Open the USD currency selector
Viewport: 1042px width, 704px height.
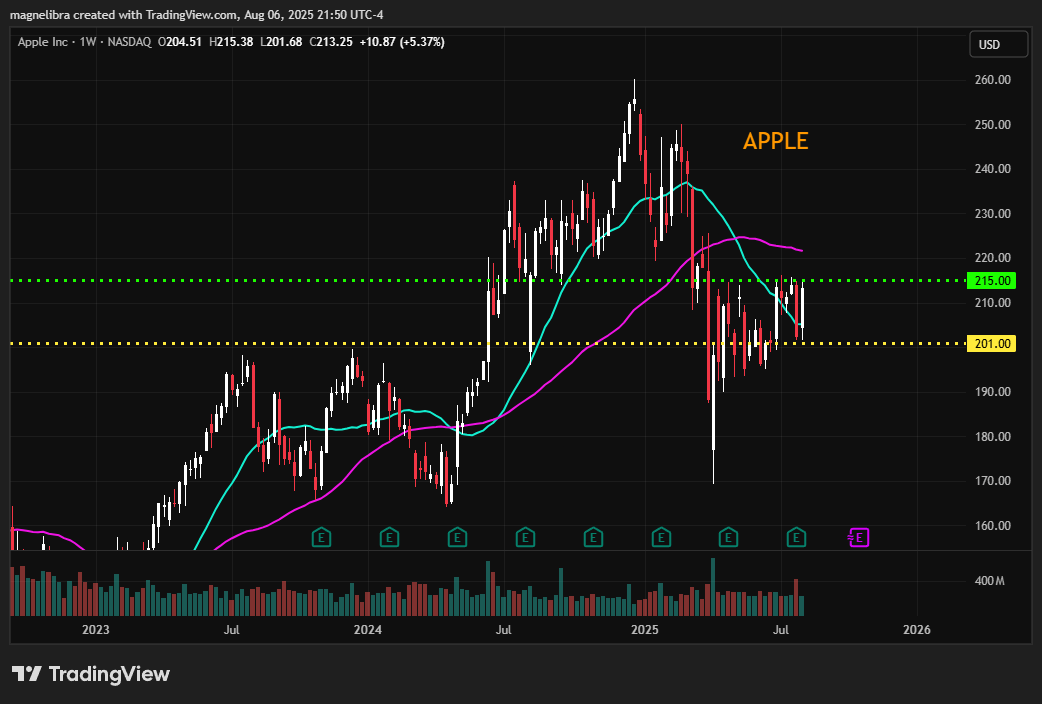pyautogui.click(x=998, y=45)
